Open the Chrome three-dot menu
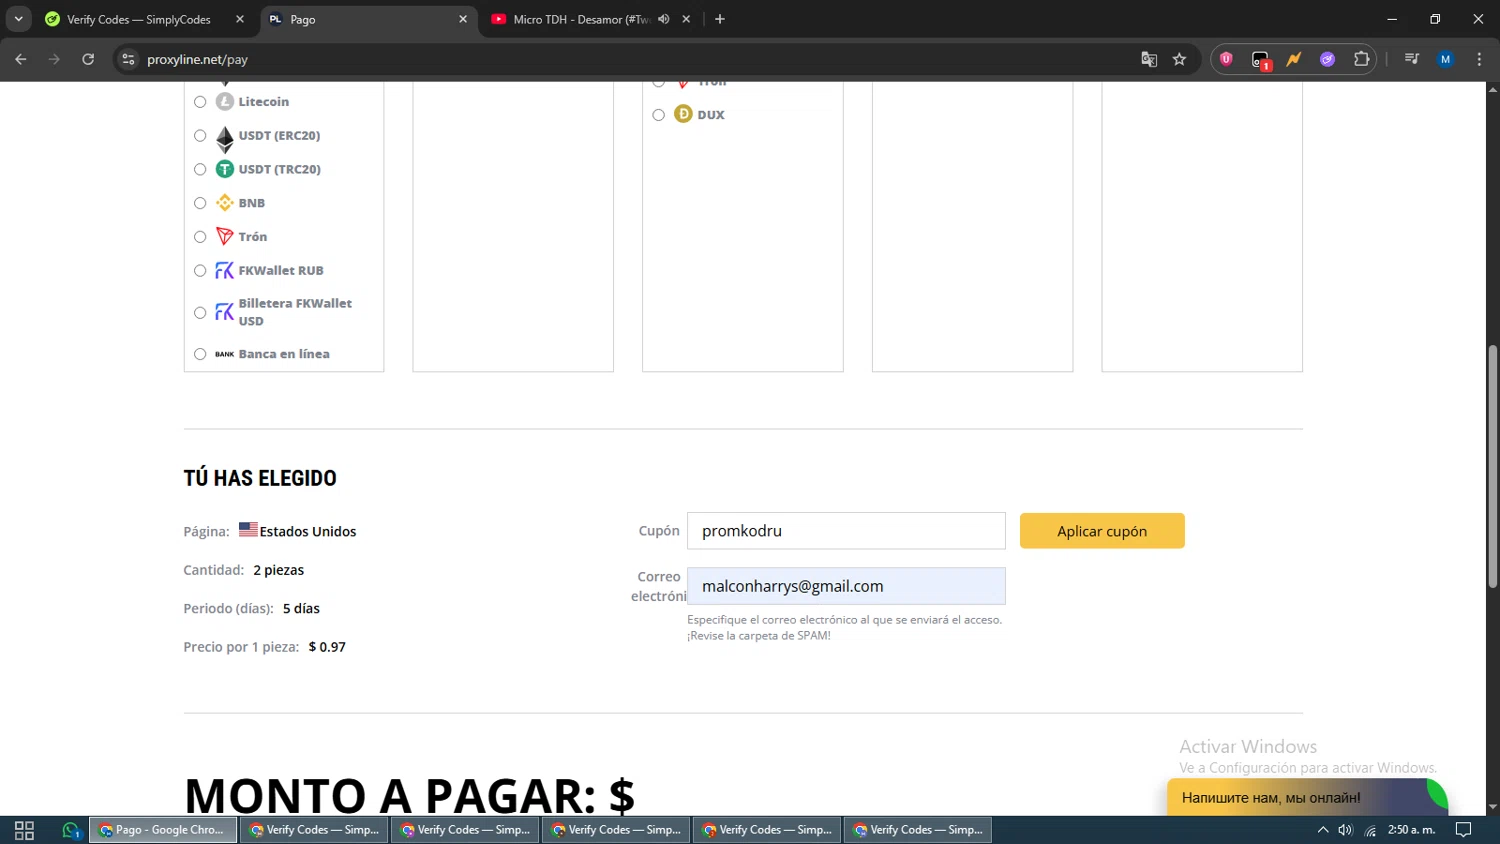The image size is (1500, 844). pos(1480,59)
